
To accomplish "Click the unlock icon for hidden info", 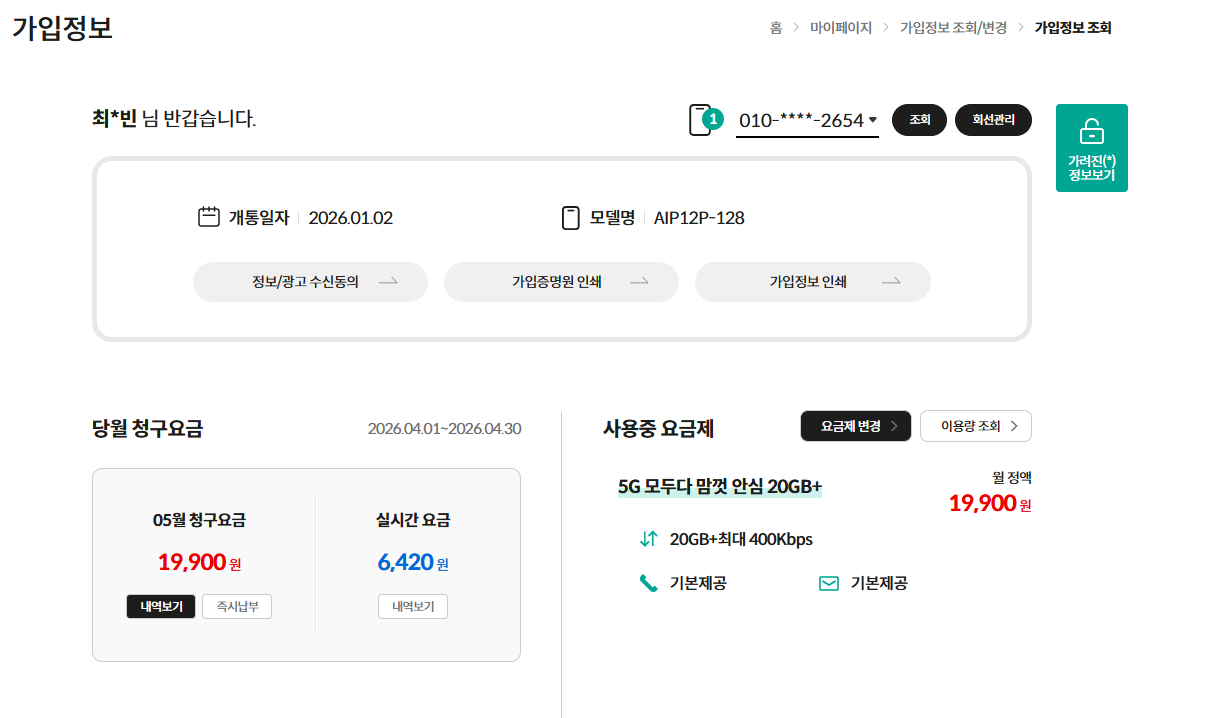I will pos(1091,132).
